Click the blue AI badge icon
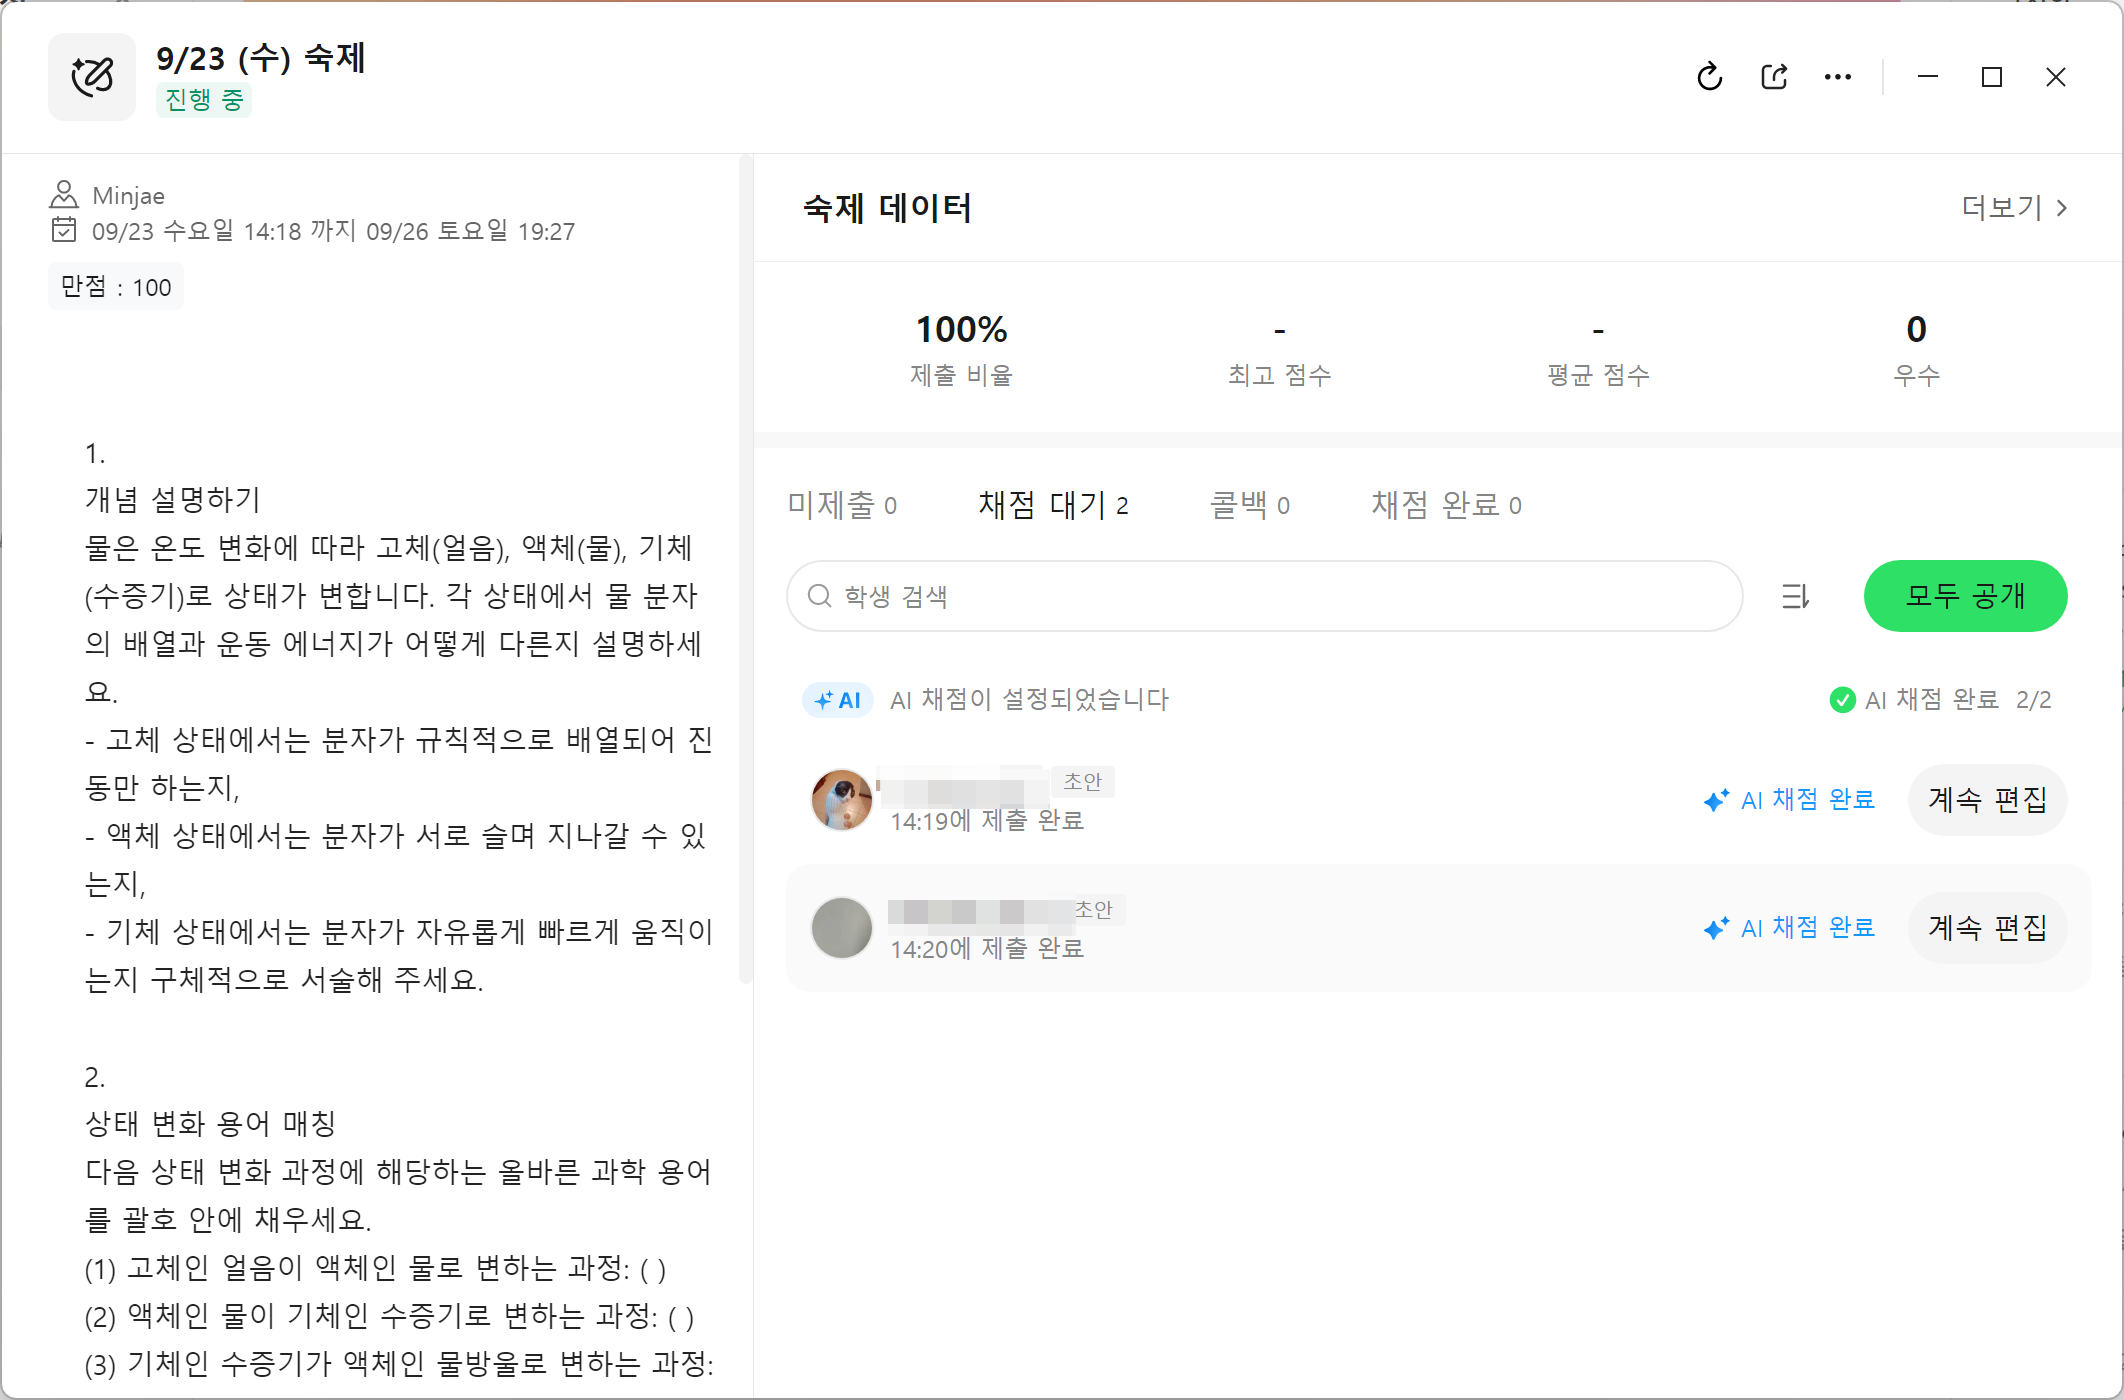Screen dimensions: 2124x1400 tap(838, 700)
